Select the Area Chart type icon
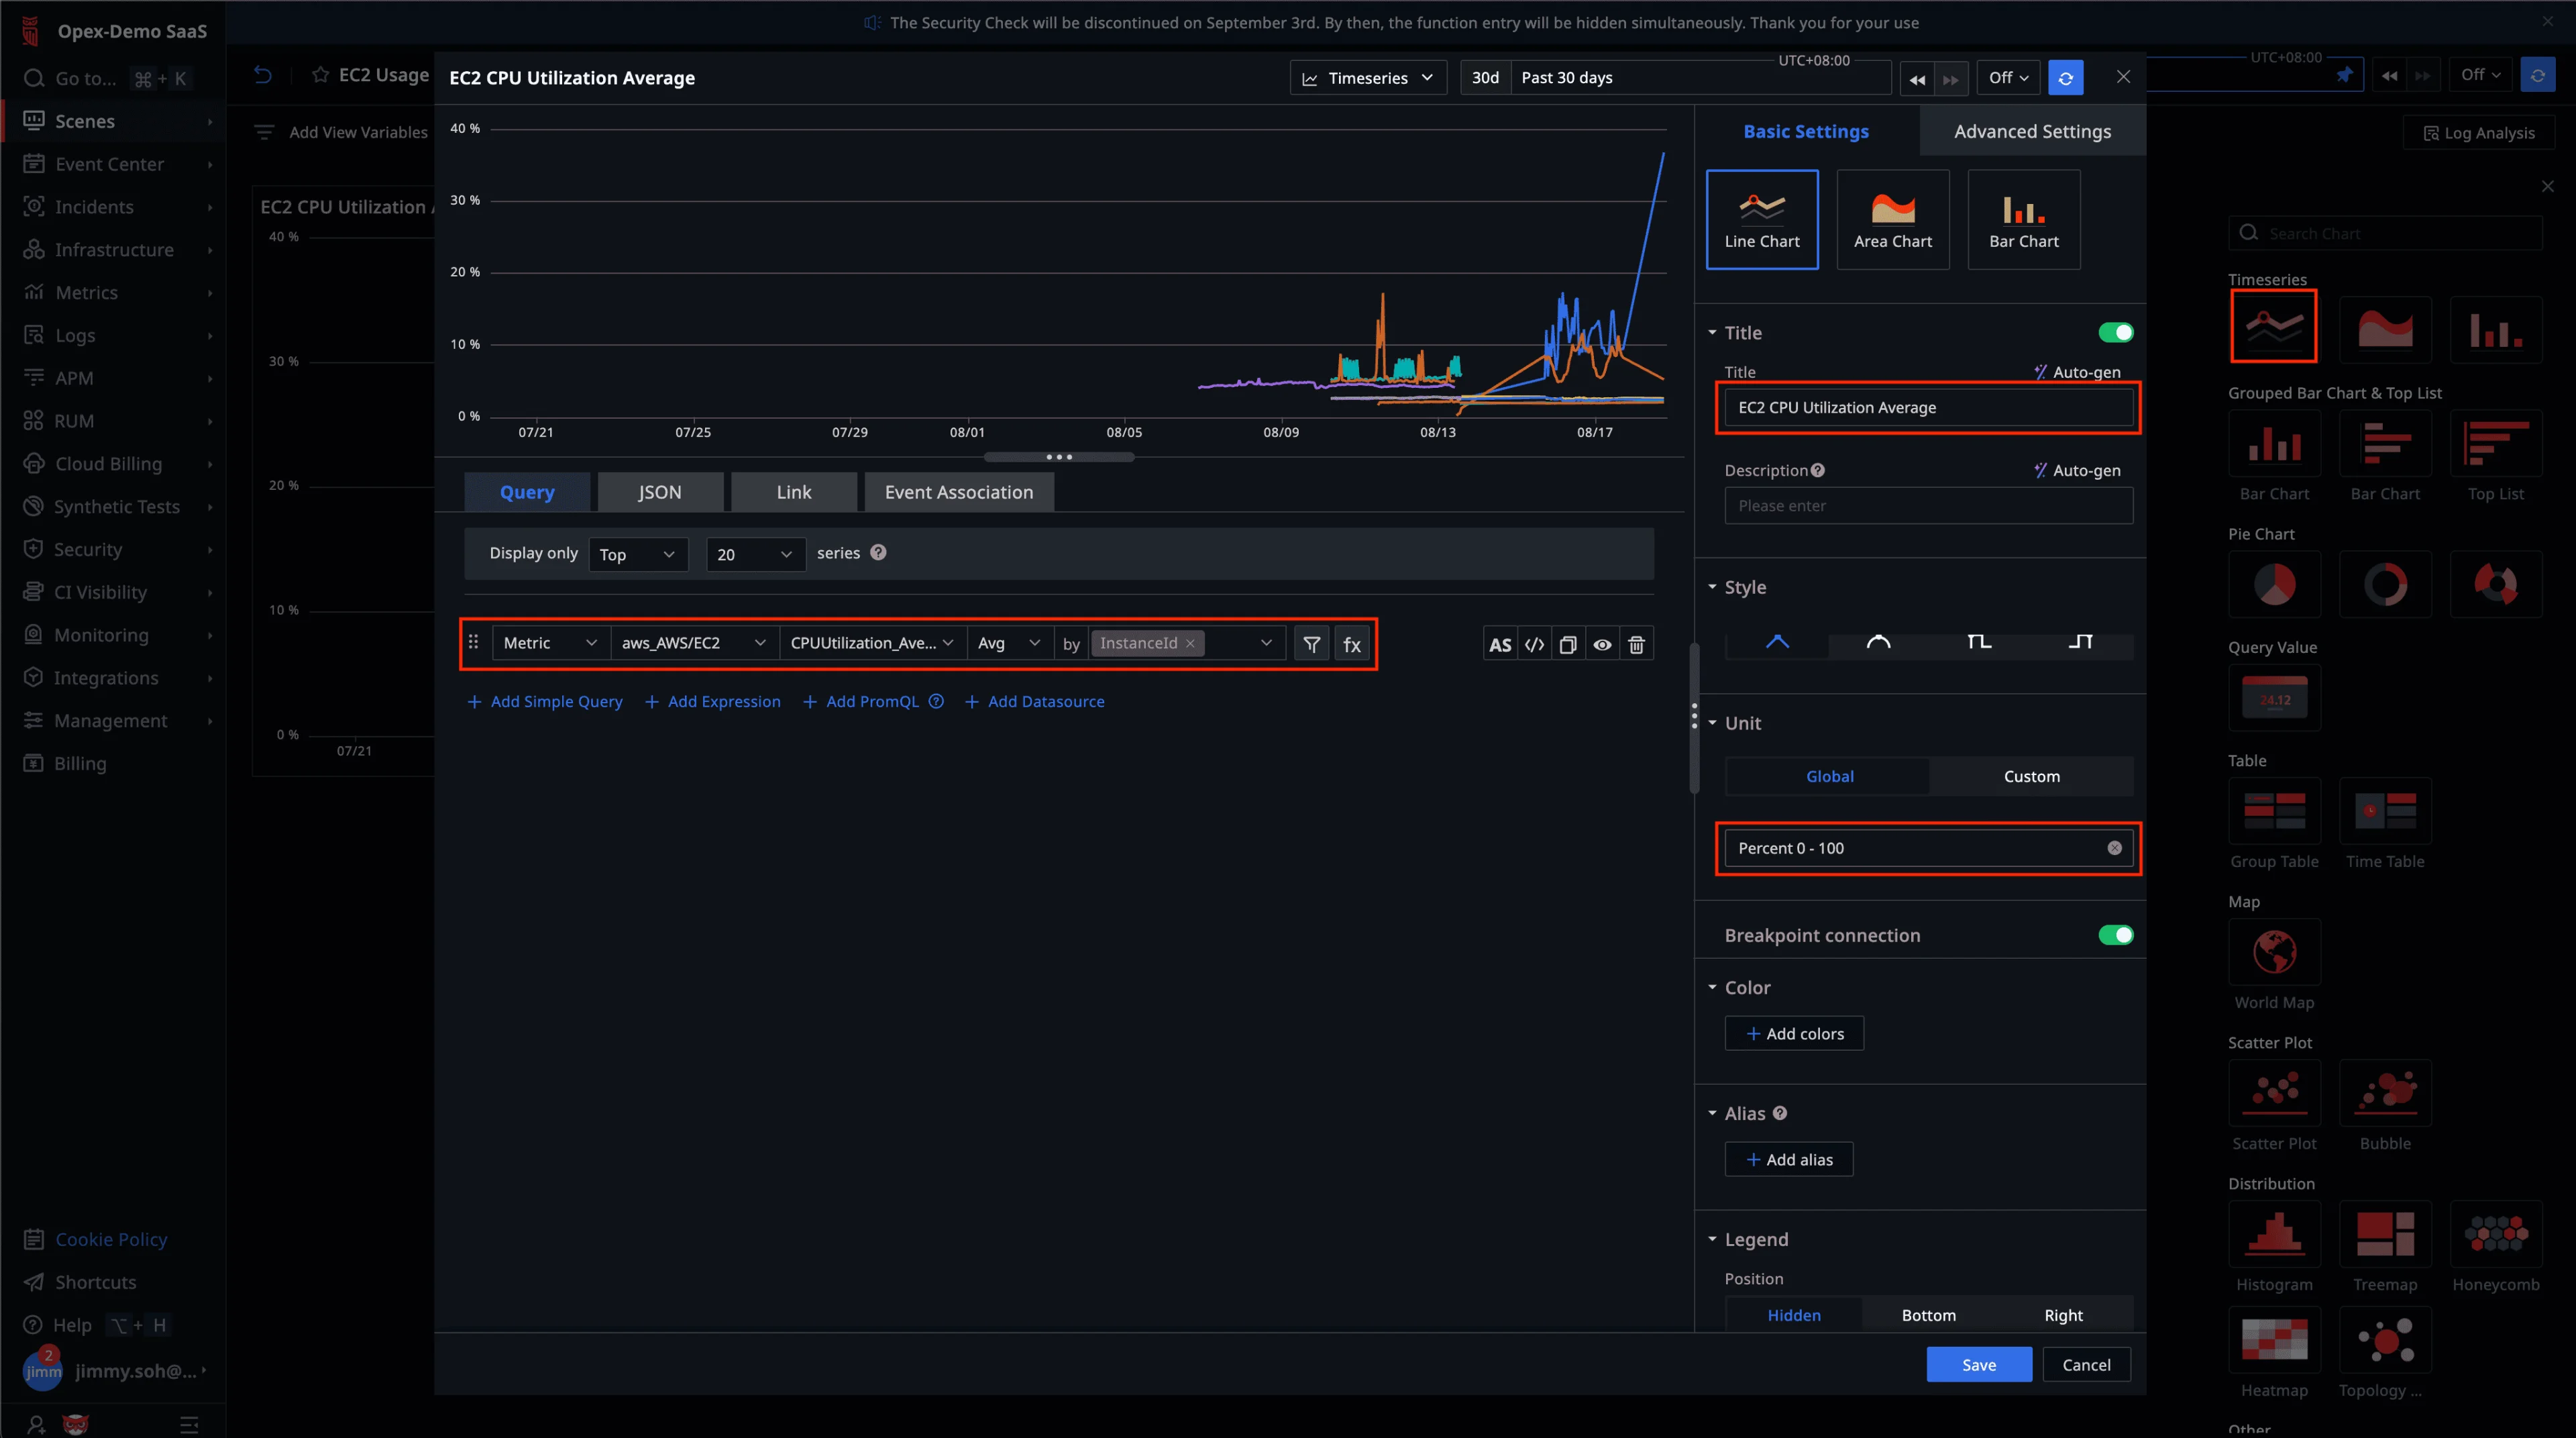The height and width of the screenshot is (1438, 2576). point(1892,219)
